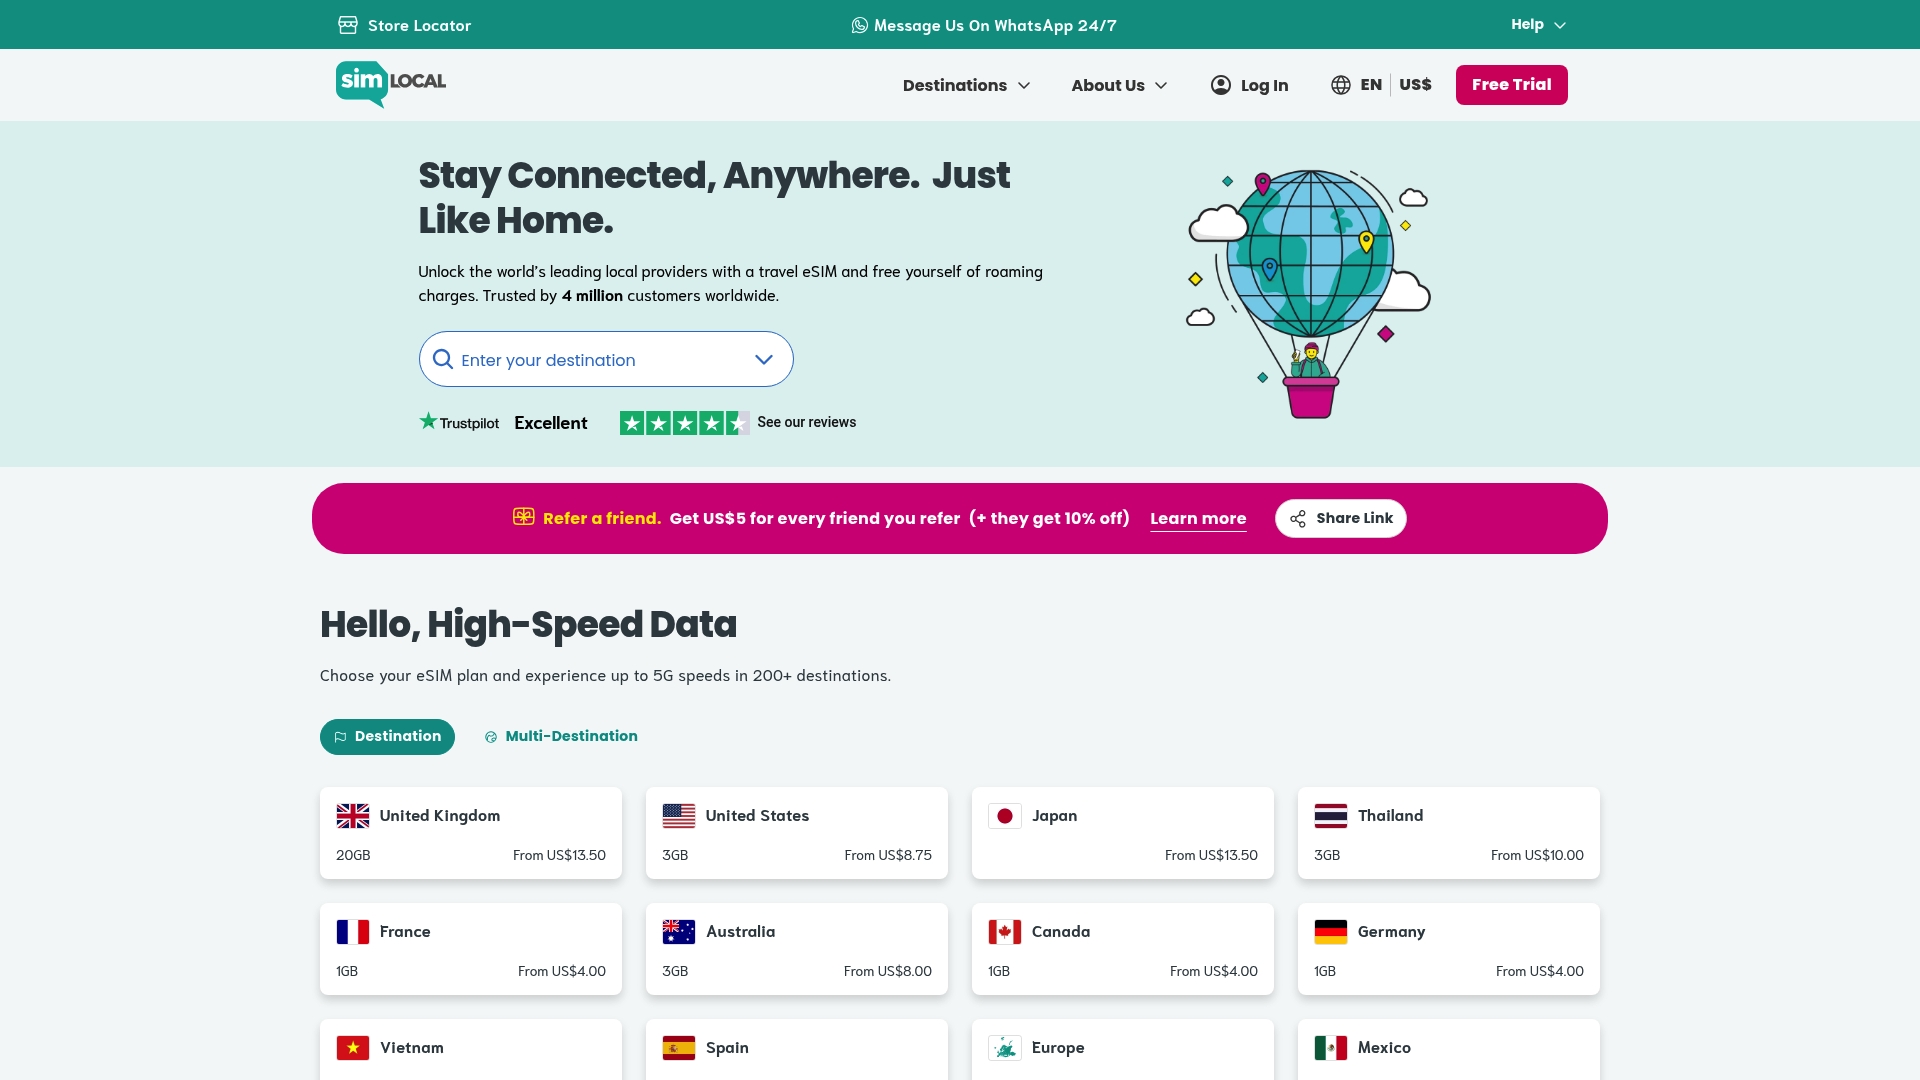The width and height of the screenshot is (1920, 1080).
Task: Expand the Help dropdown
Action: click(1536, 24)
